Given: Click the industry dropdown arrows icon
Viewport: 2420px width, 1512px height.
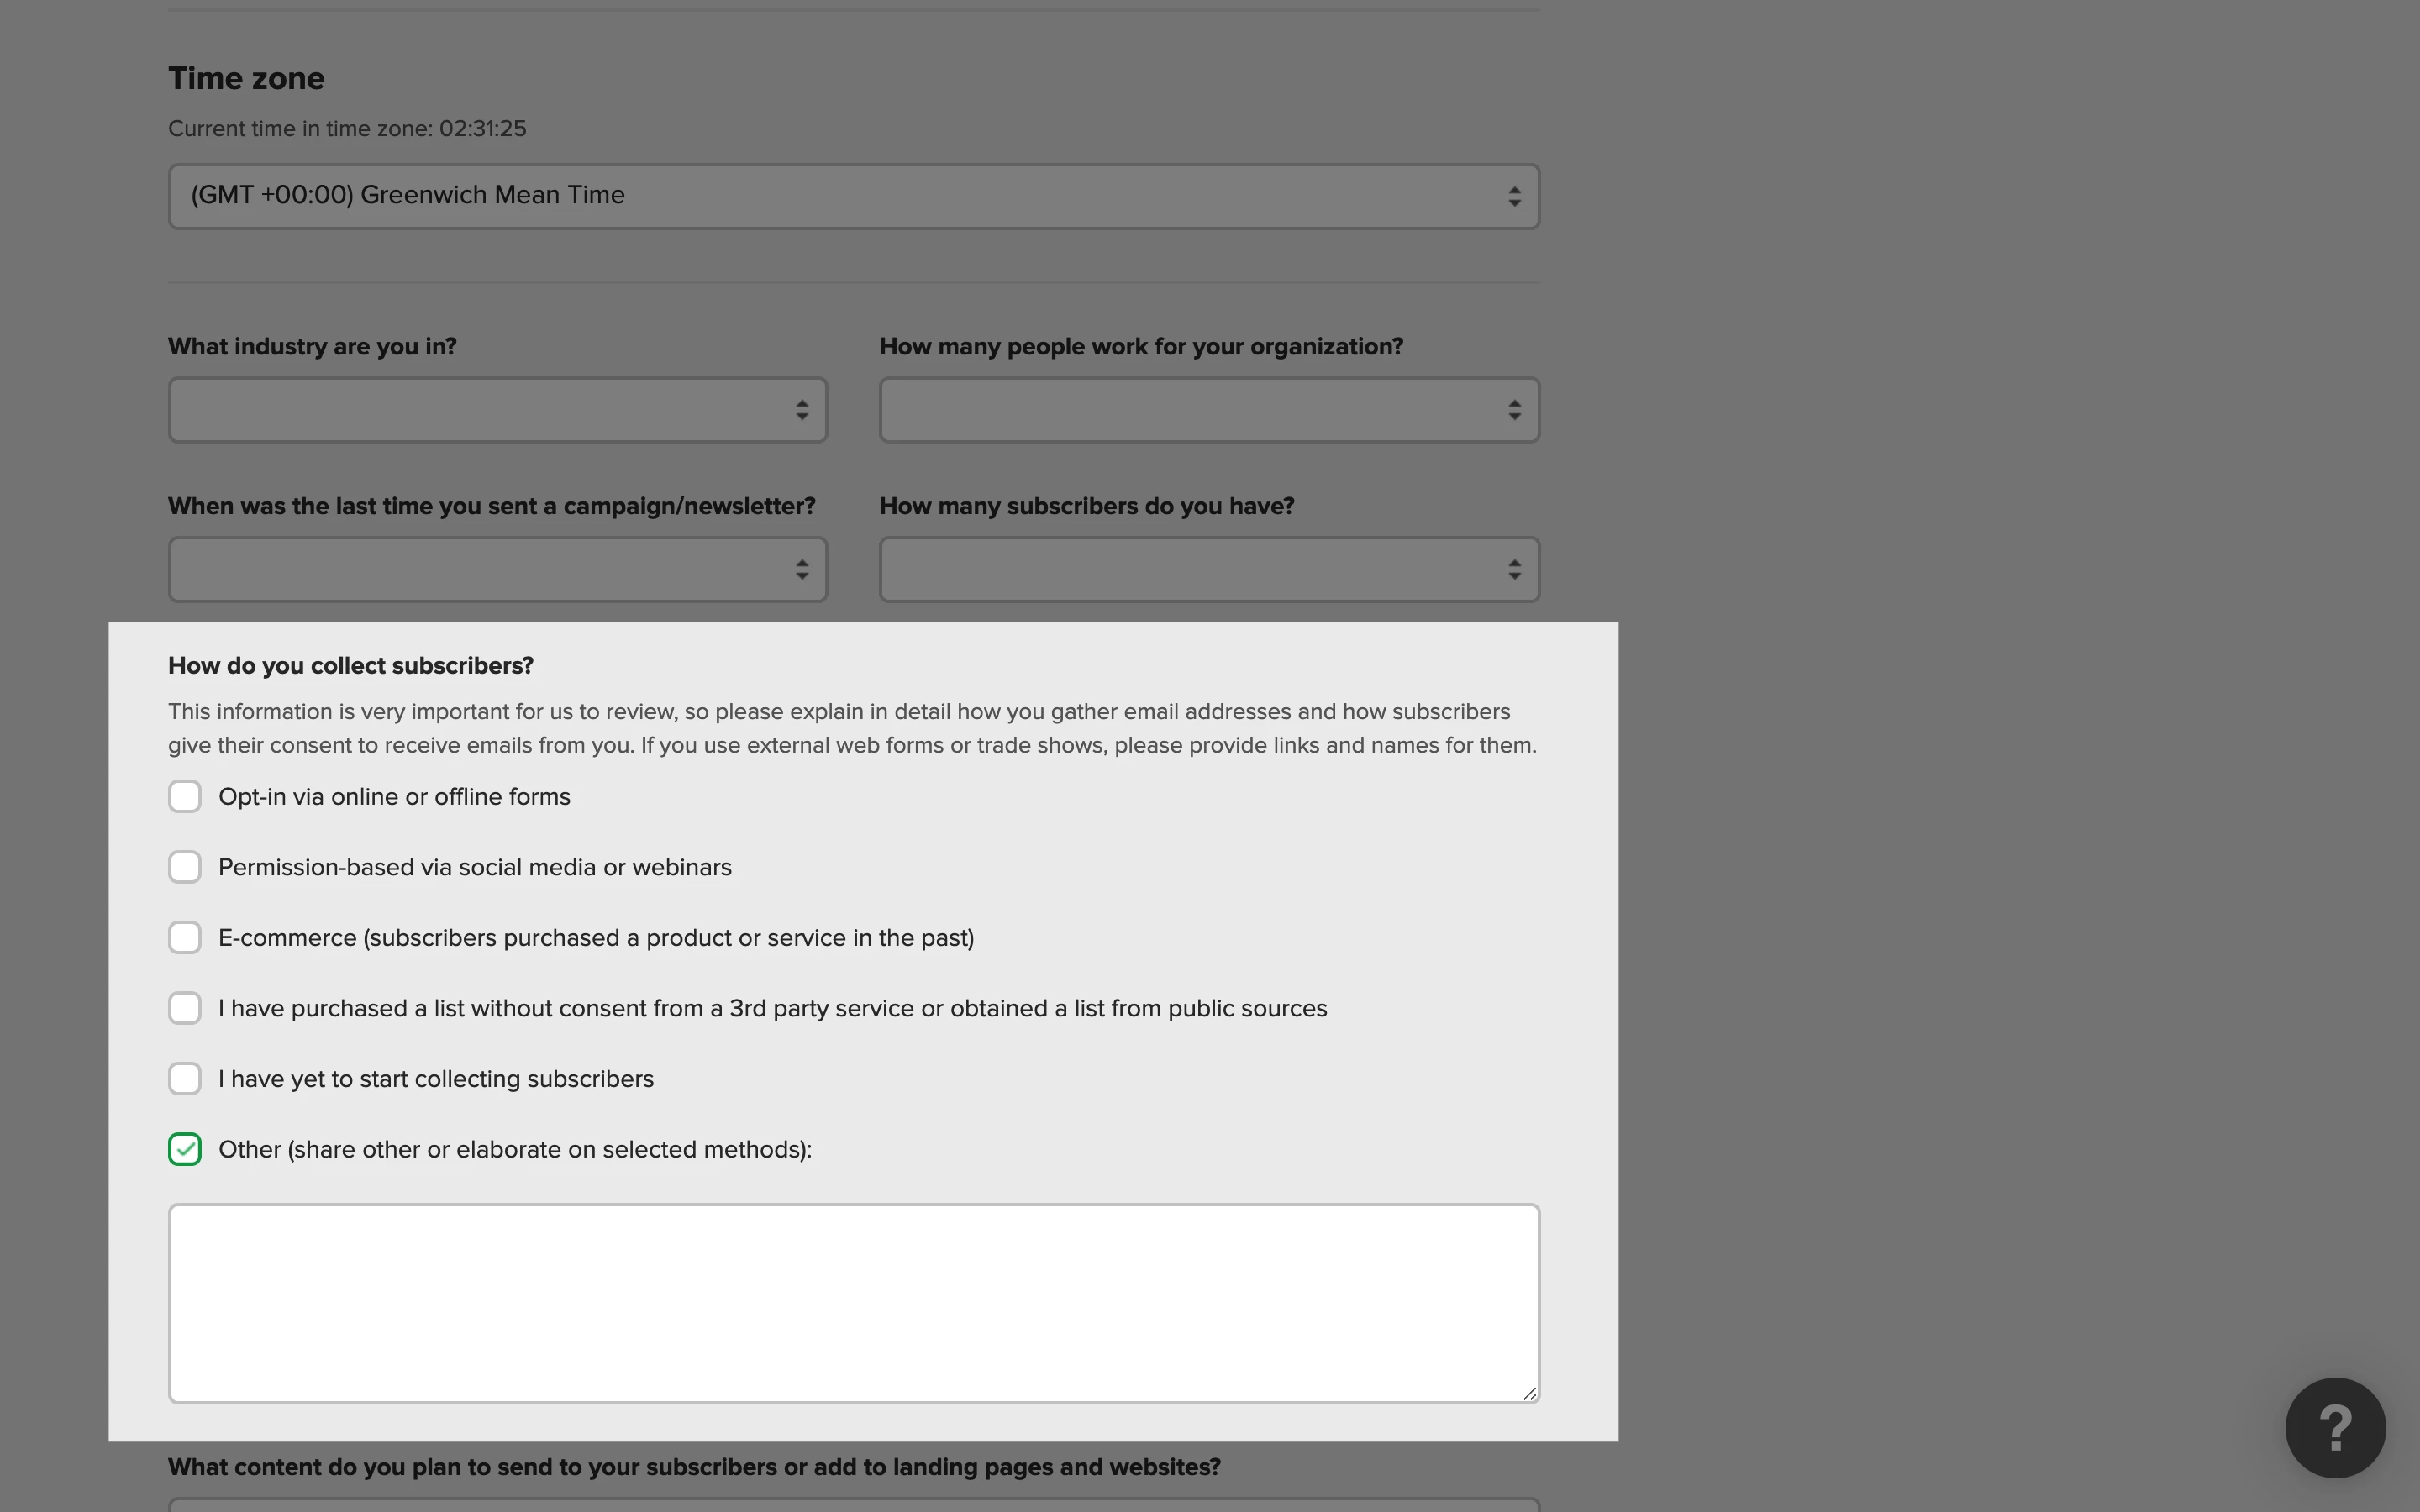Looking at the screenshot, I should click(802, 410).
